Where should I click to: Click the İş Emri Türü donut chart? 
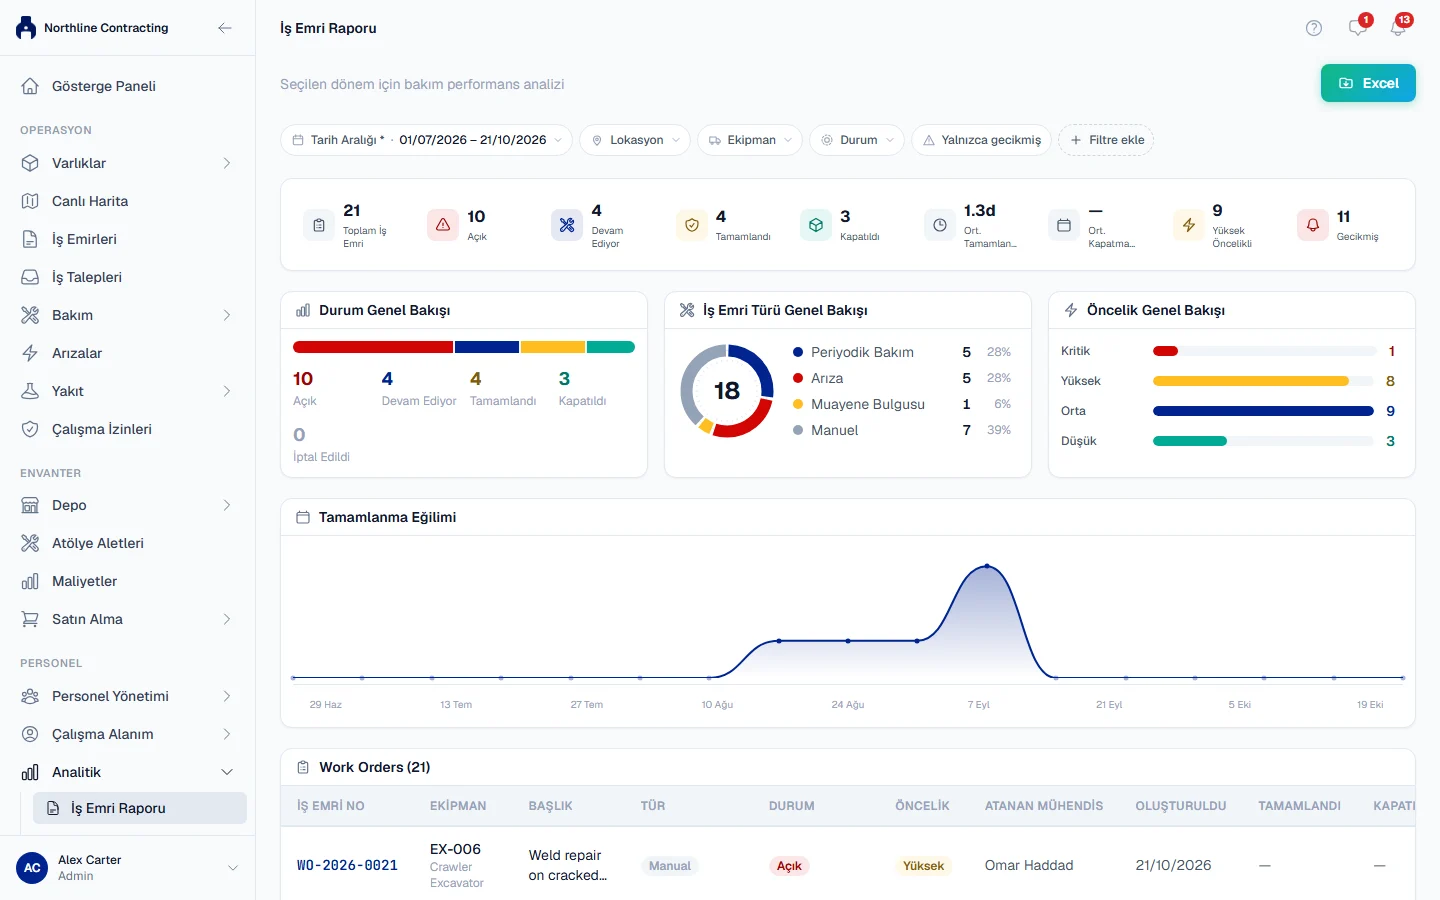(x=727, y=391)
